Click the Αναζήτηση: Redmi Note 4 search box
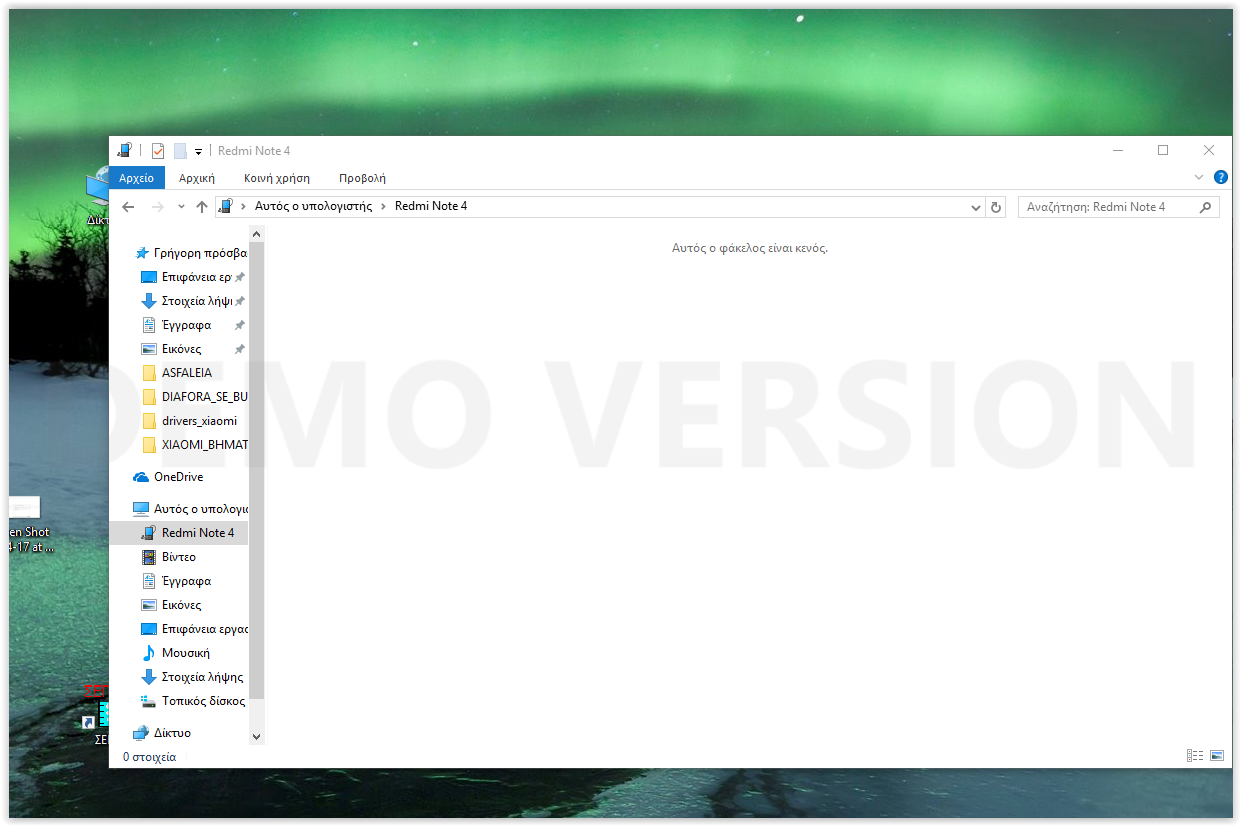Screen dimensions: 1241x826 click(x=1108, y=207)
